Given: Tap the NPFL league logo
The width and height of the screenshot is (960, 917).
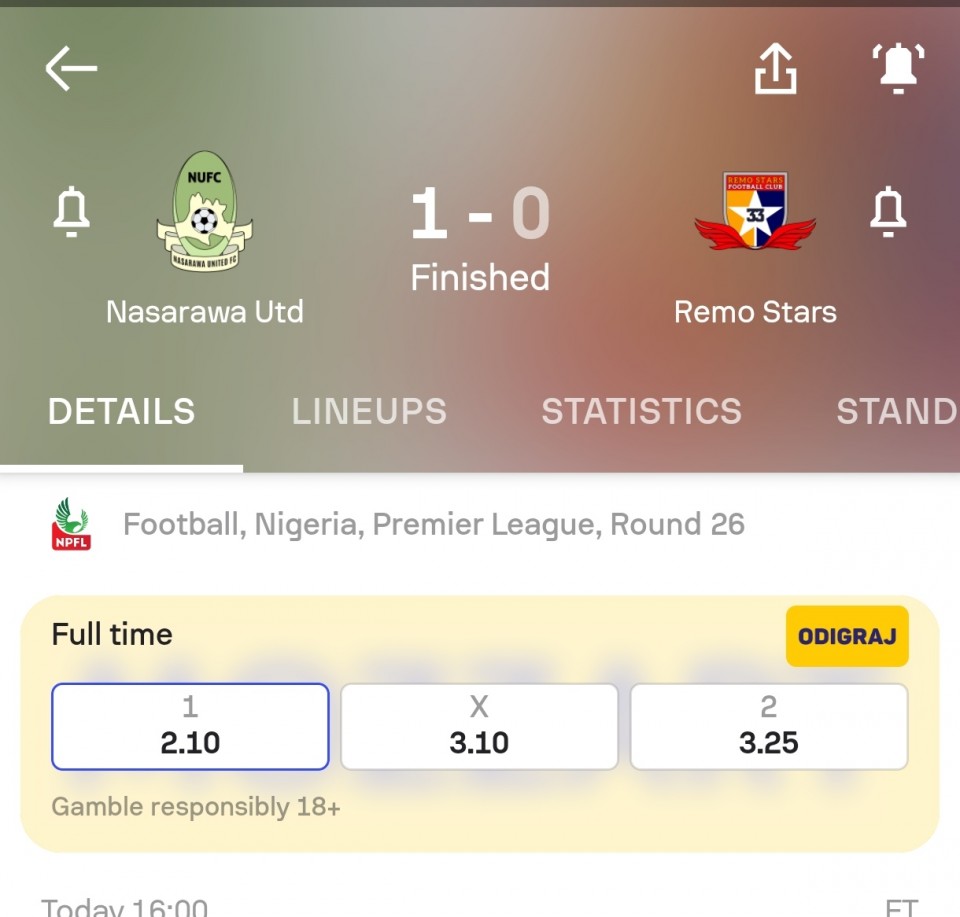Looking at the screenshot, I should coord(71,524).
